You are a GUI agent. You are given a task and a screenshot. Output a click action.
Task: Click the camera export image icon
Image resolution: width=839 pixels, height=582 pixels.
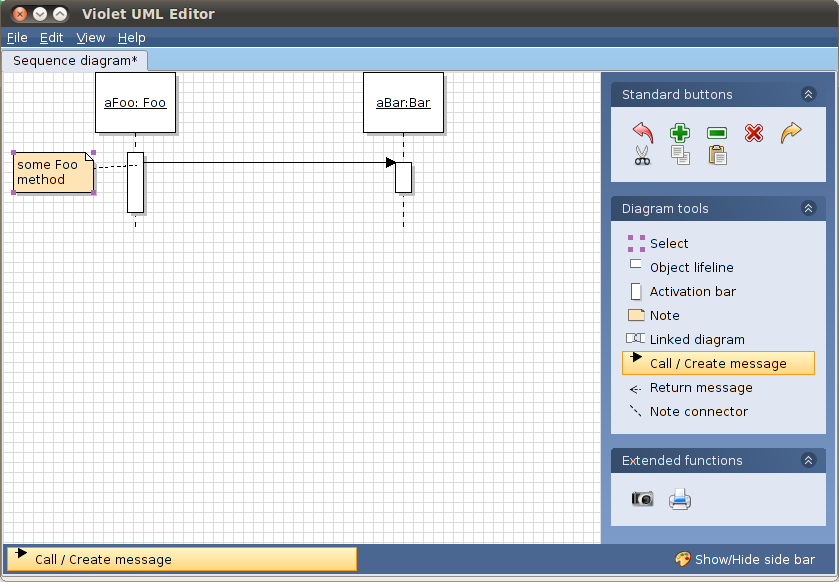pos(643,499)
